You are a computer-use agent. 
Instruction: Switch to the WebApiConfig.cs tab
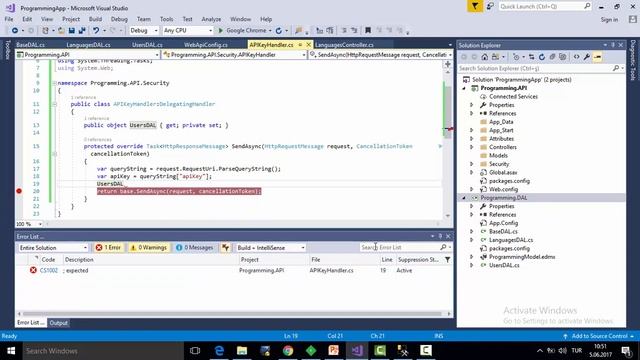coord(206,44)
